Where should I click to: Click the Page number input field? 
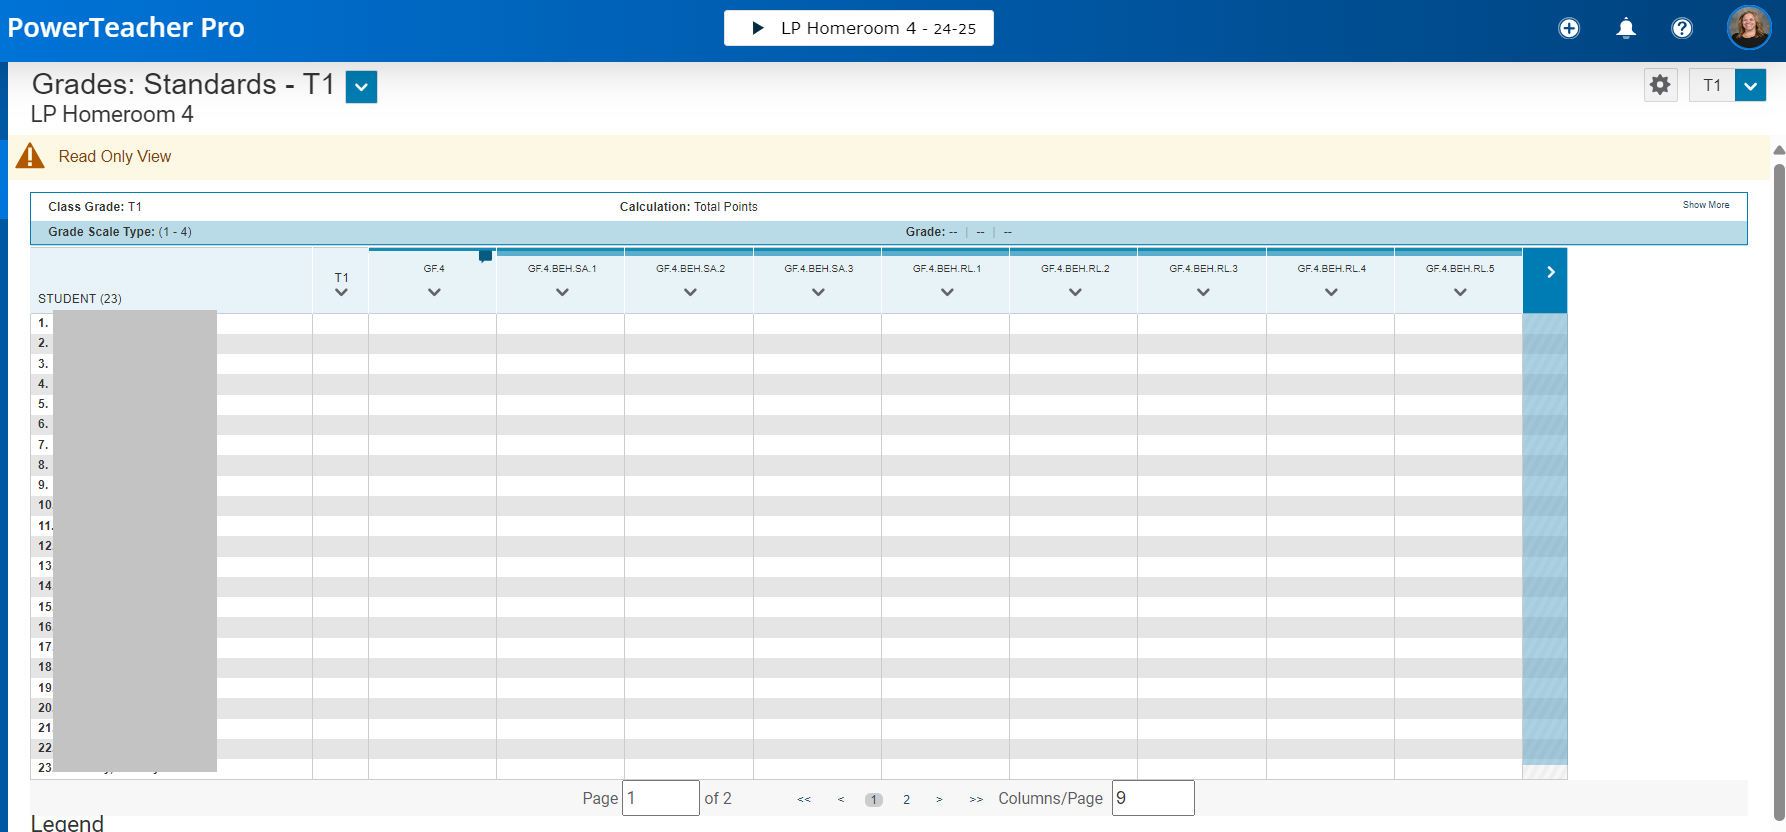(x=660, y=798)
